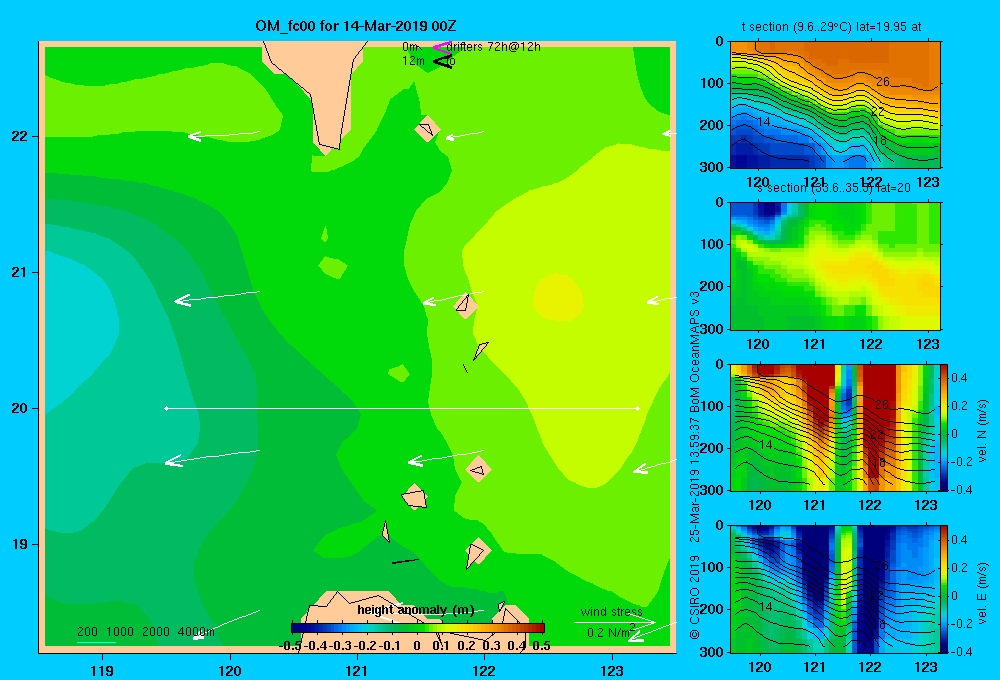Click the 'height anomaly (m)' label

click(416, 610)
